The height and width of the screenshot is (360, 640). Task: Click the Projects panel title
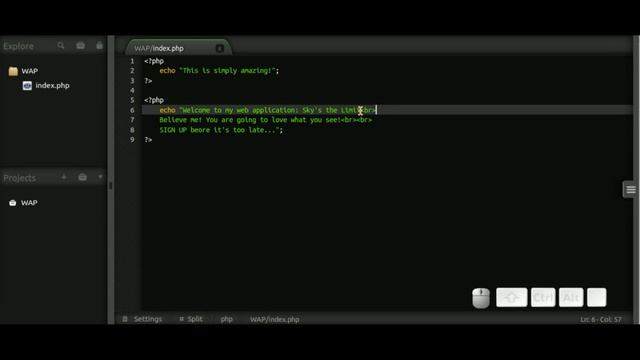coord(20,178)
